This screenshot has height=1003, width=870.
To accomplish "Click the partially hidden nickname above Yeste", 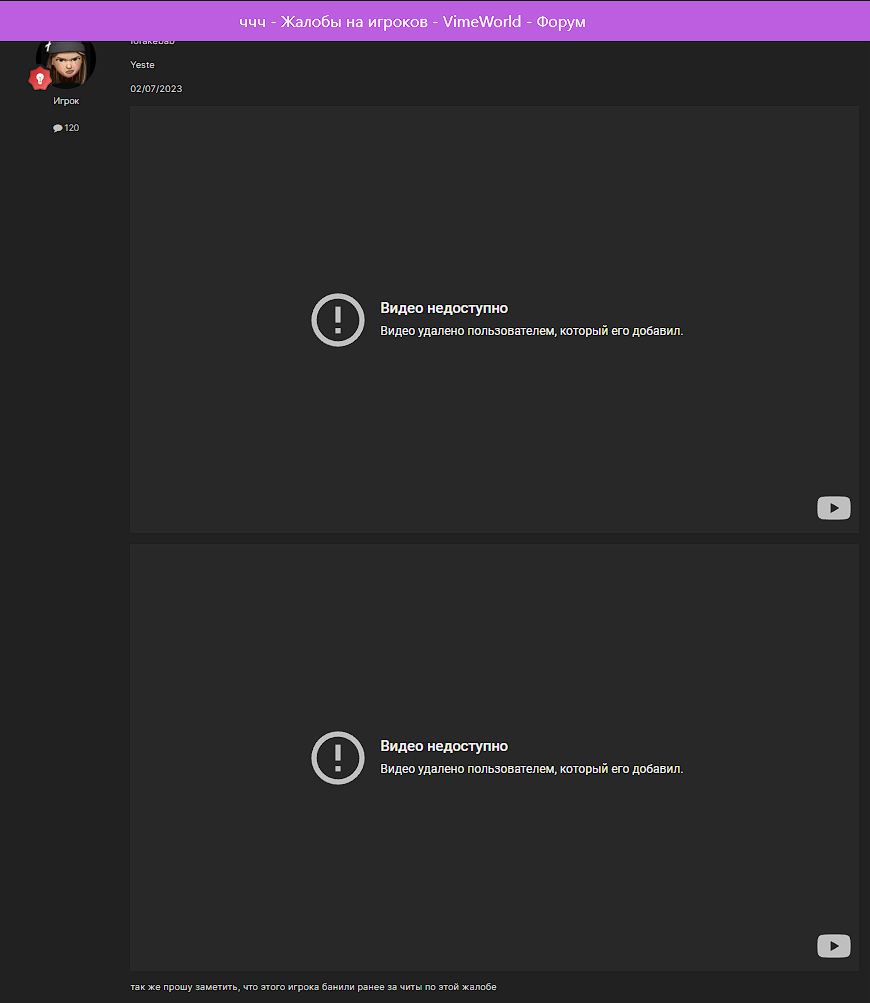I will click(152, 43).
